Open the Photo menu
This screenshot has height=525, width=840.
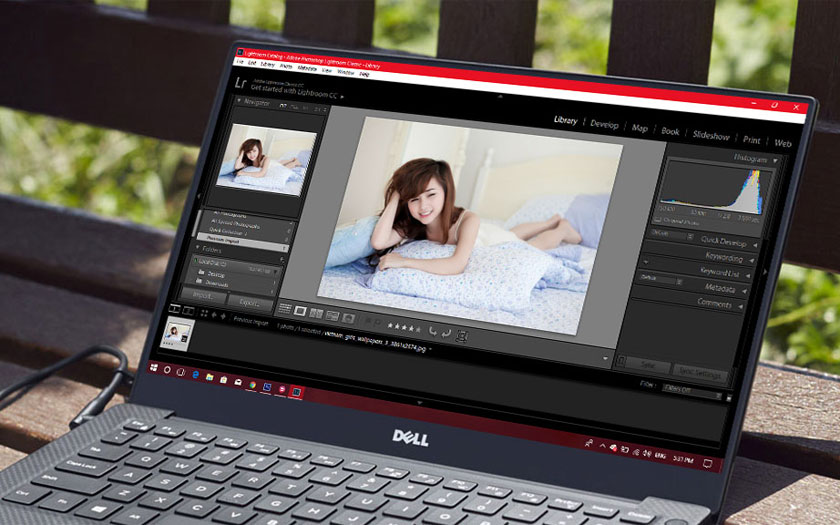point(286,66)
